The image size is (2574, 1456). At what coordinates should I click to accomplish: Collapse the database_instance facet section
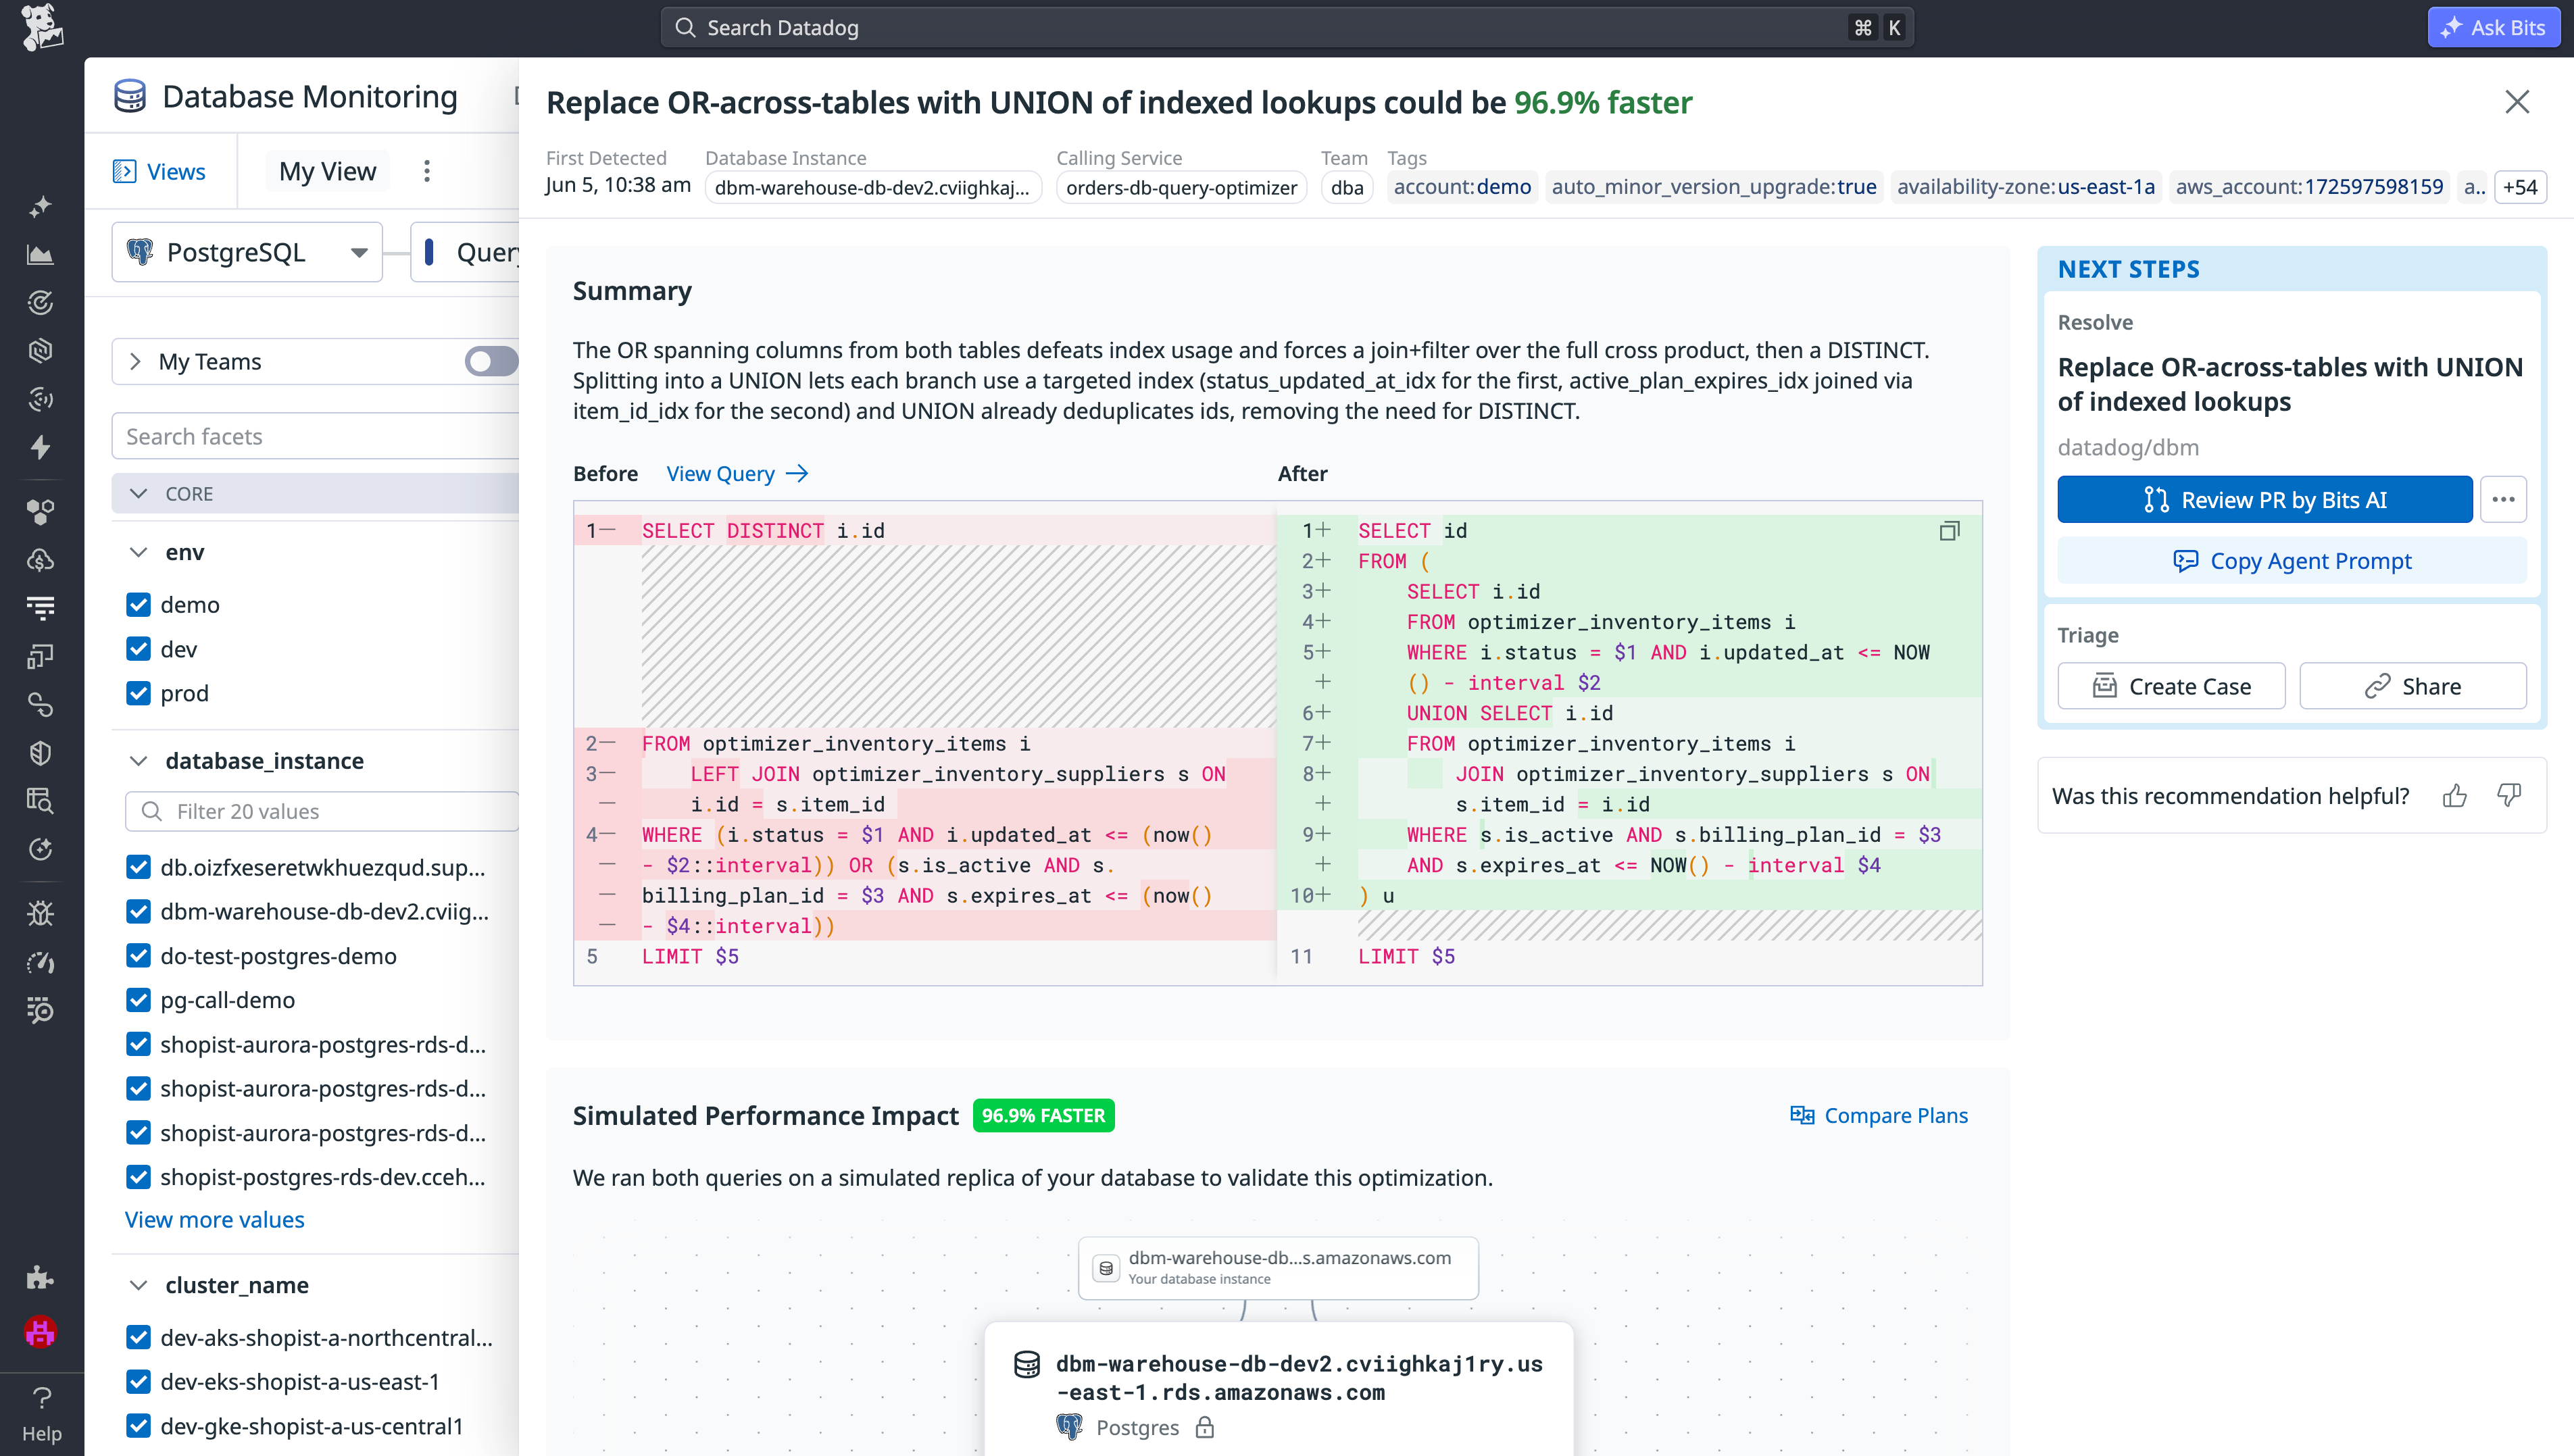pos(139,761)
